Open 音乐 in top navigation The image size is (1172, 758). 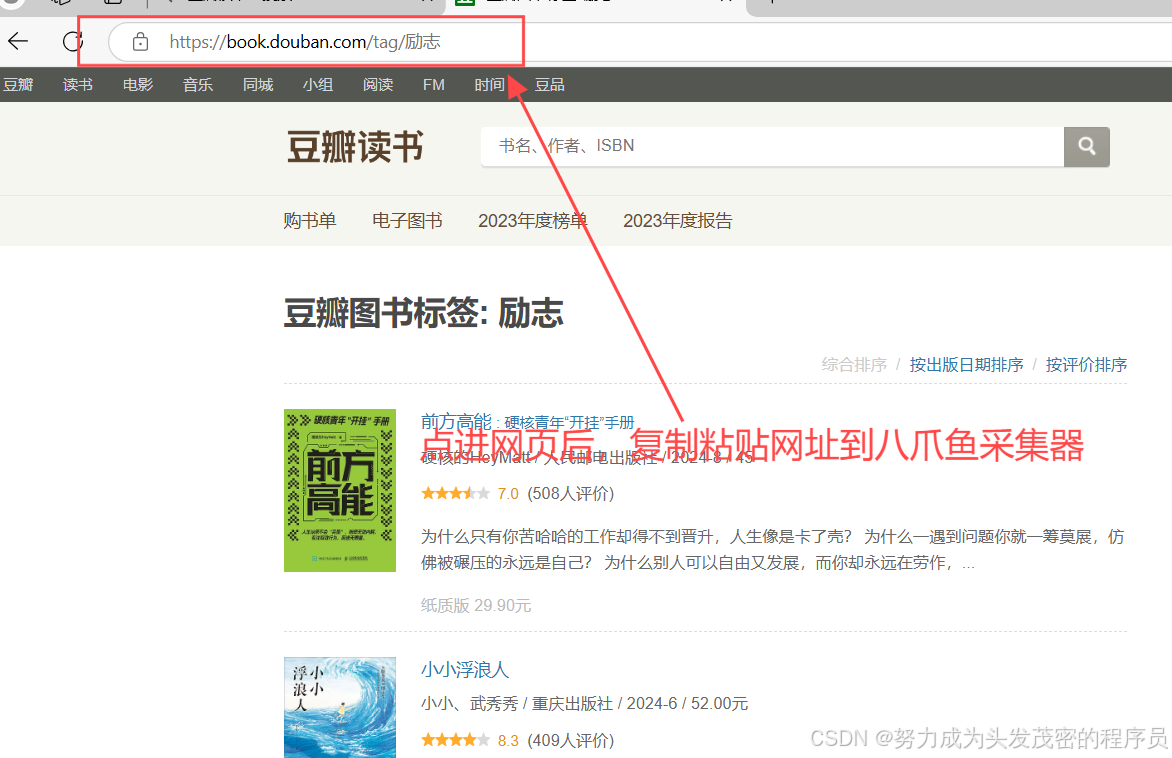(198, 84)
